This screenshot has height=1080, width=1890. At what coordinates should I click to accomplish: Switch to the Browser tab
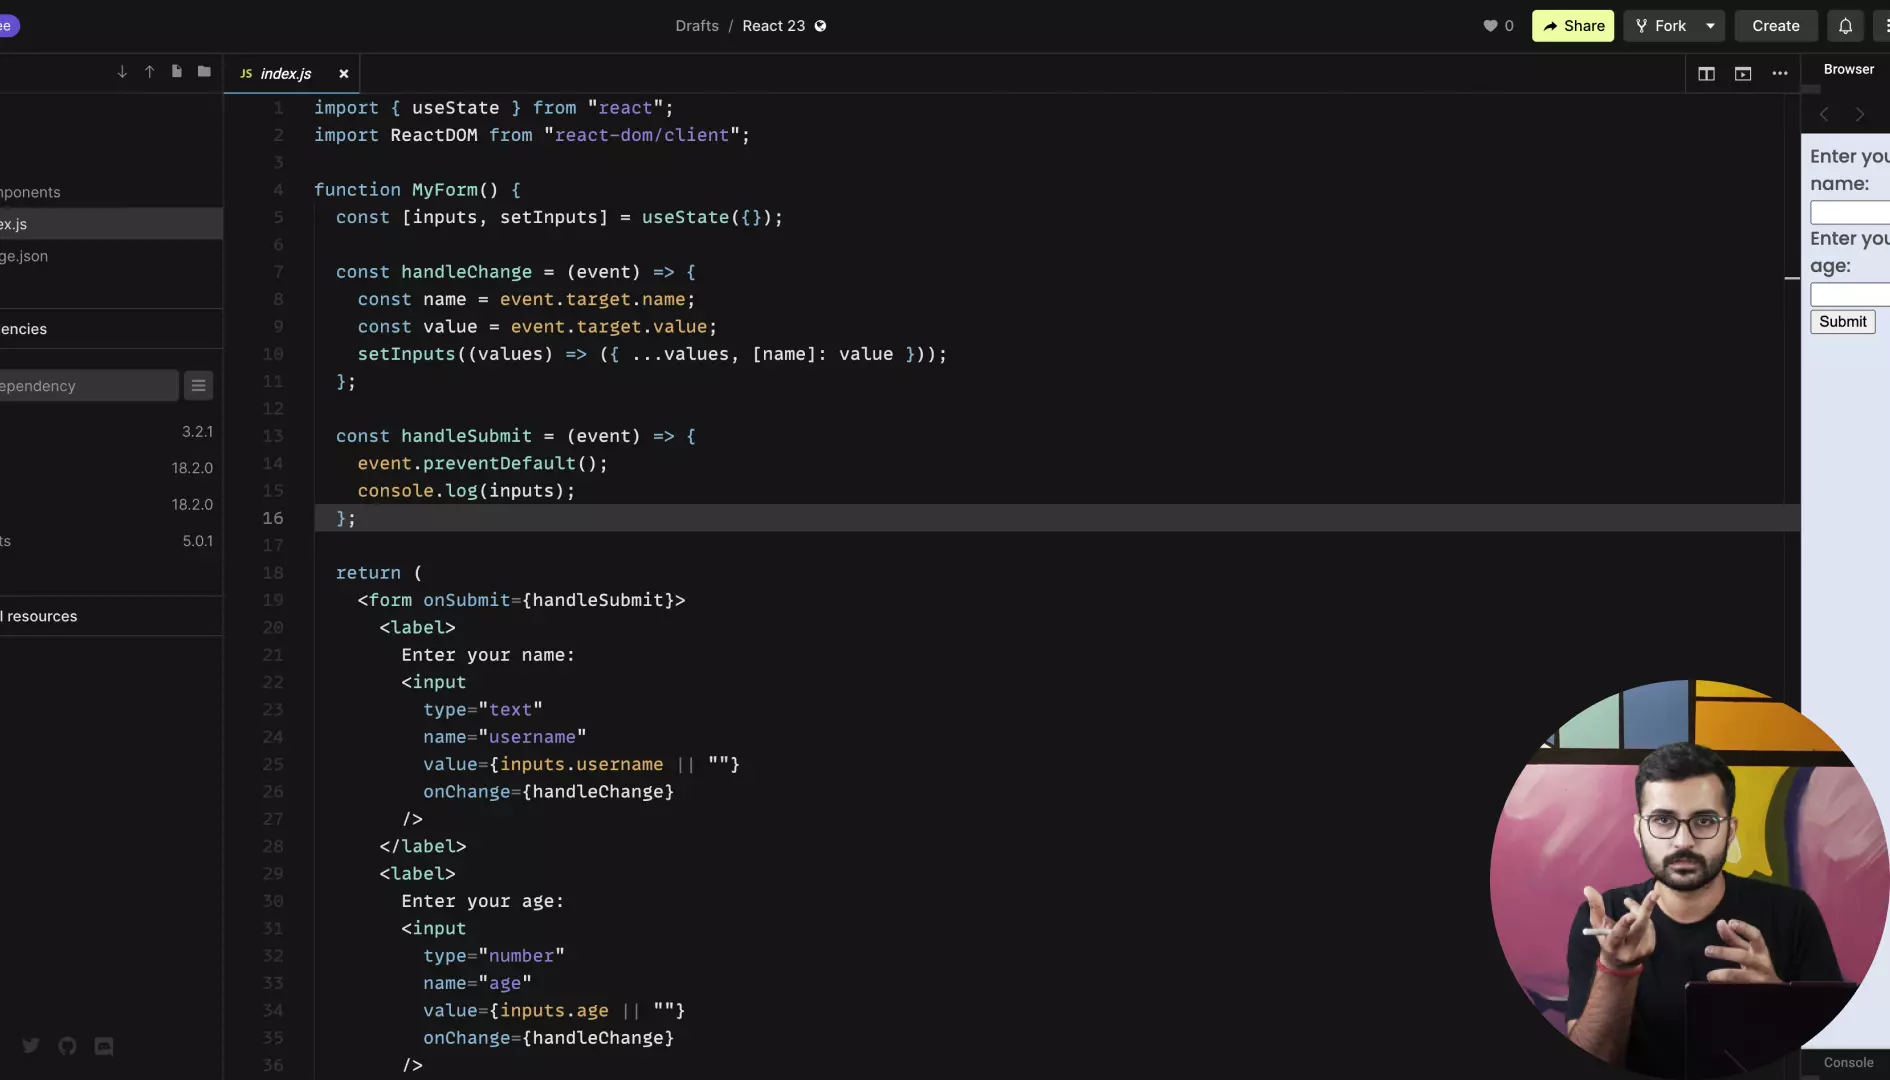coord(1848,70)
